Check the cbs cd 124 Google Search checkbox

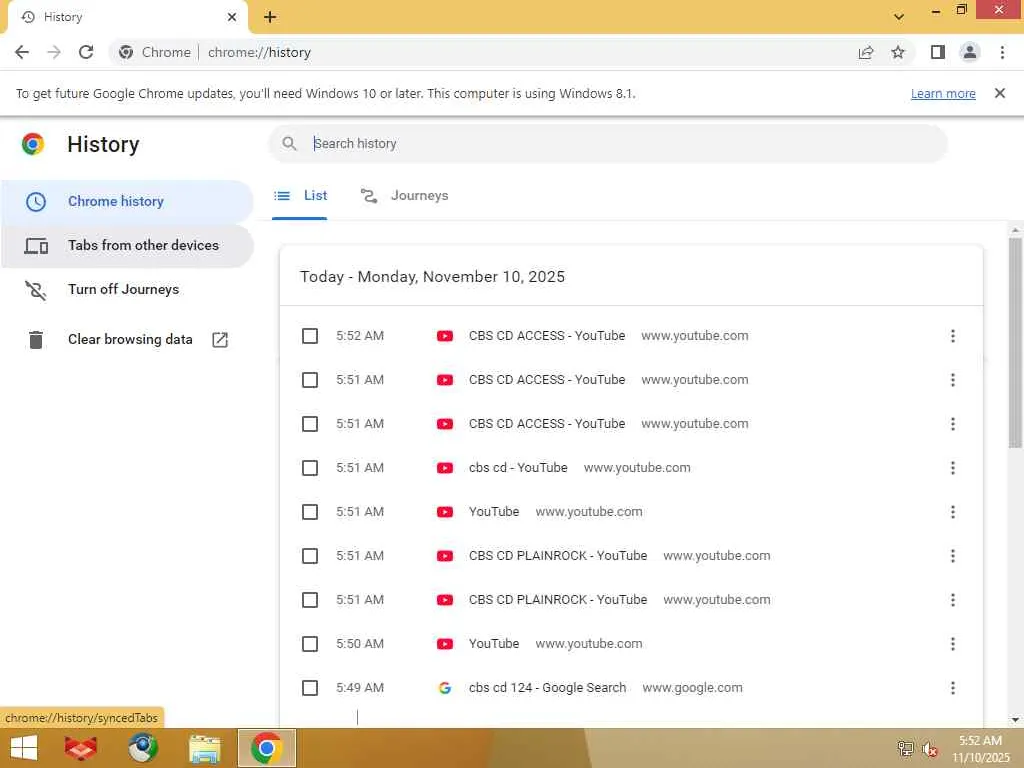click(310, 688)
